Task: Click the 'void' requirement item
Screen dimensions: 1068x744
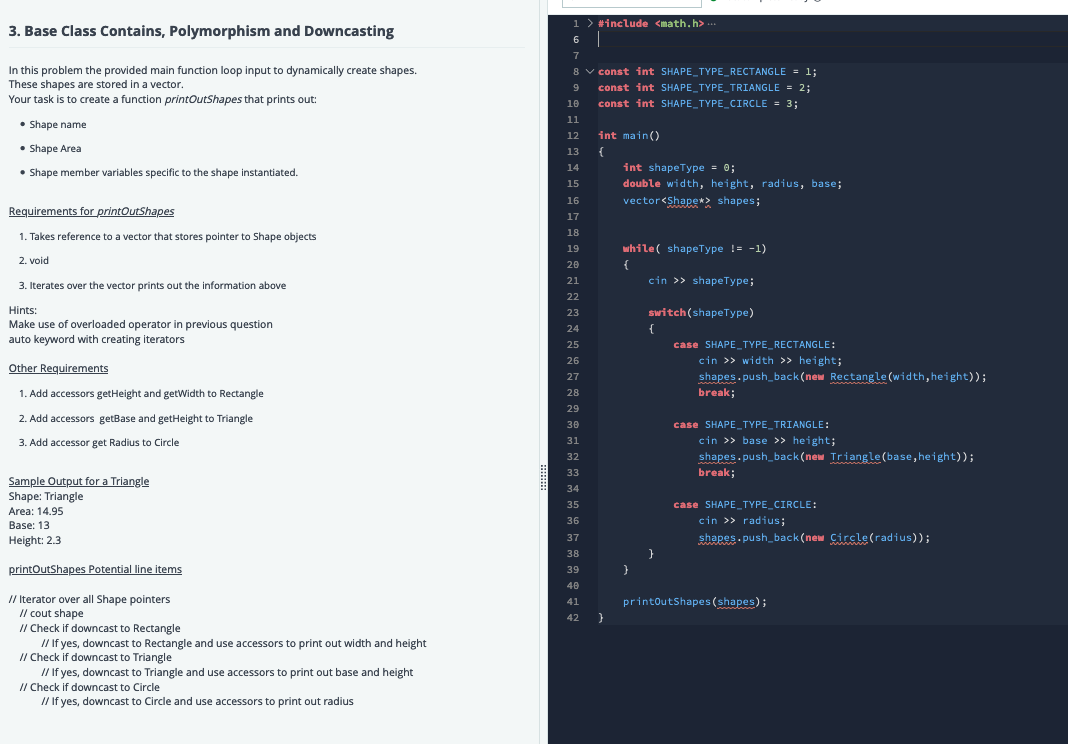Action: click(39, 260)
